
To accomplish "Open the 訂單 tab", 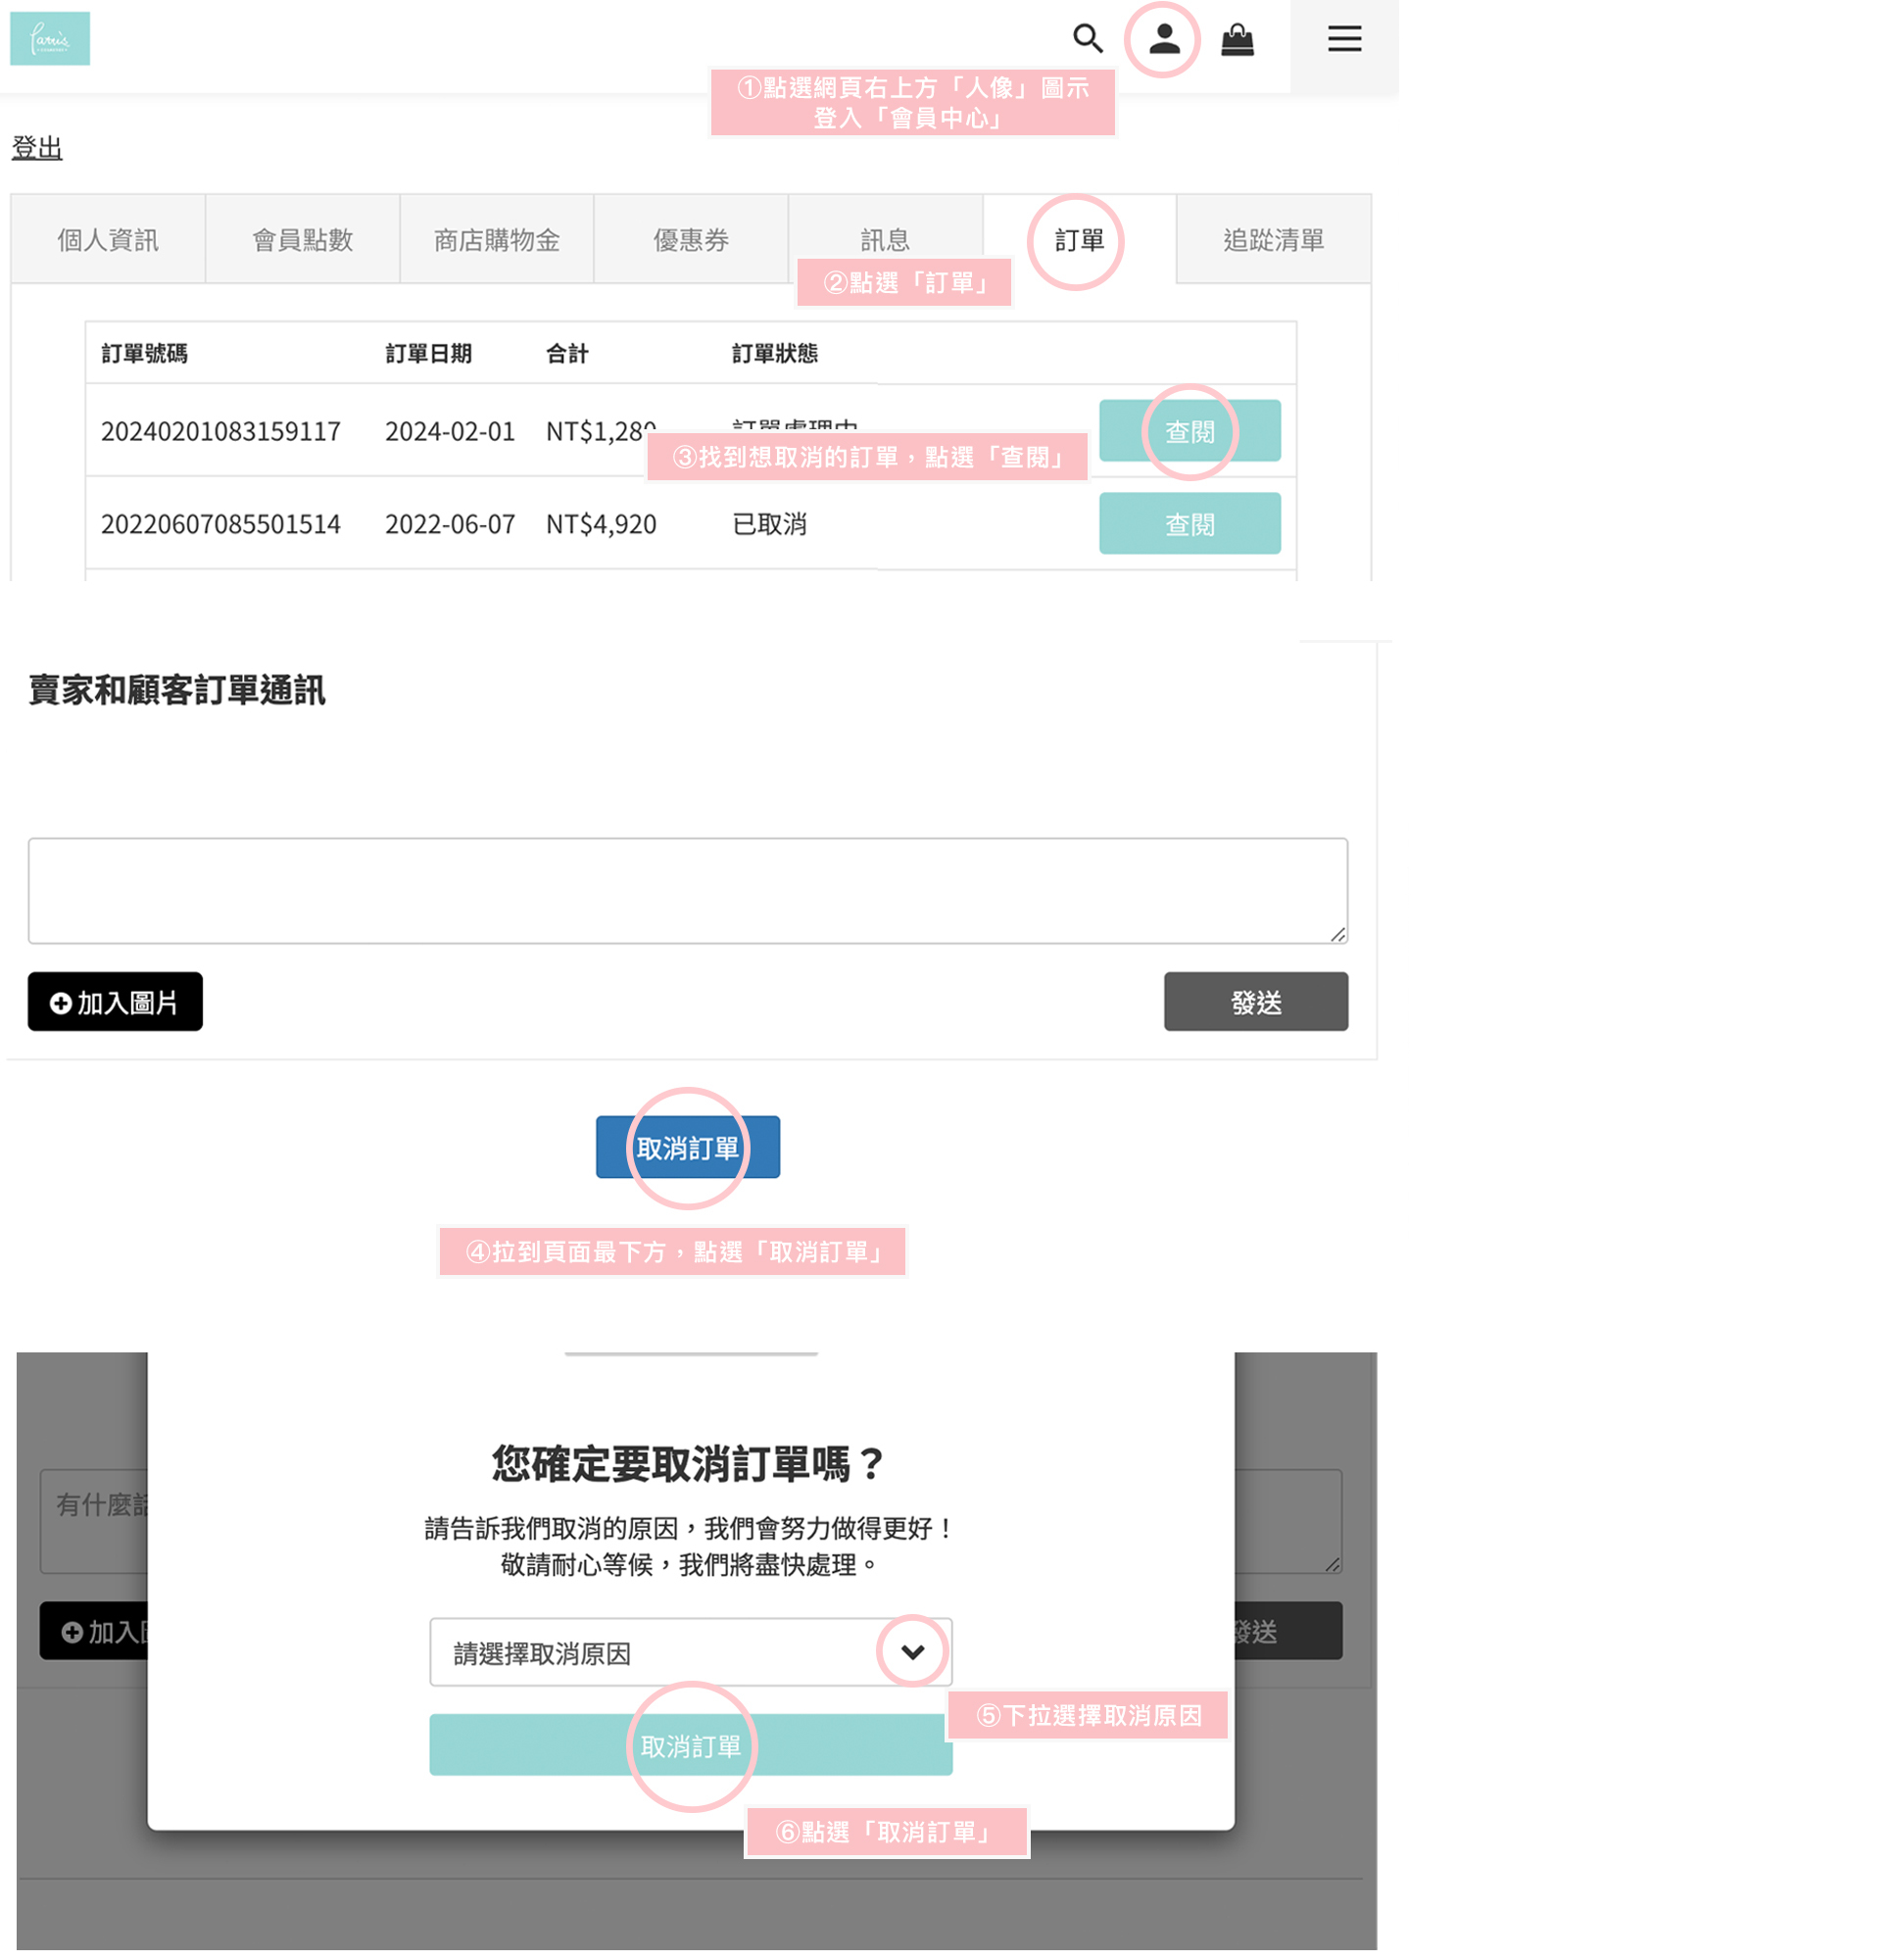I will [x=1078, y=240].
